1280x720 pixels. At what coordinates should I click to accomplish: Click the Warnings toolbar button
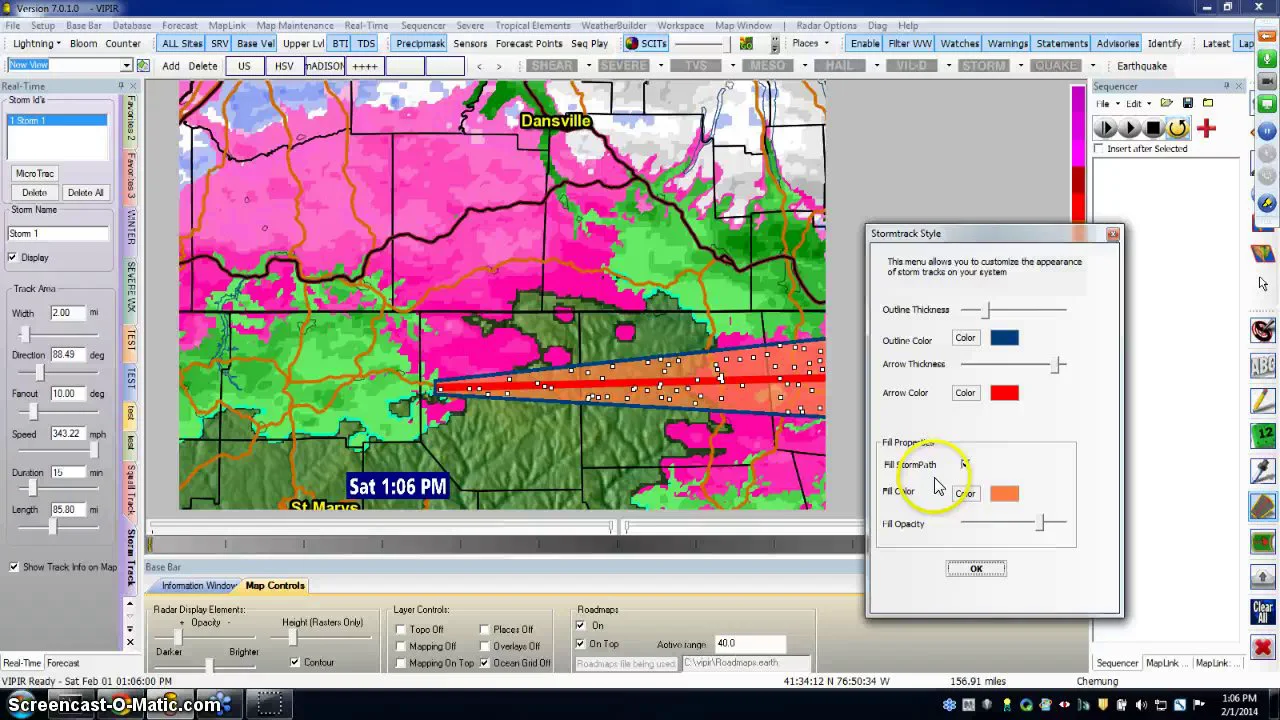point(1007,43)
